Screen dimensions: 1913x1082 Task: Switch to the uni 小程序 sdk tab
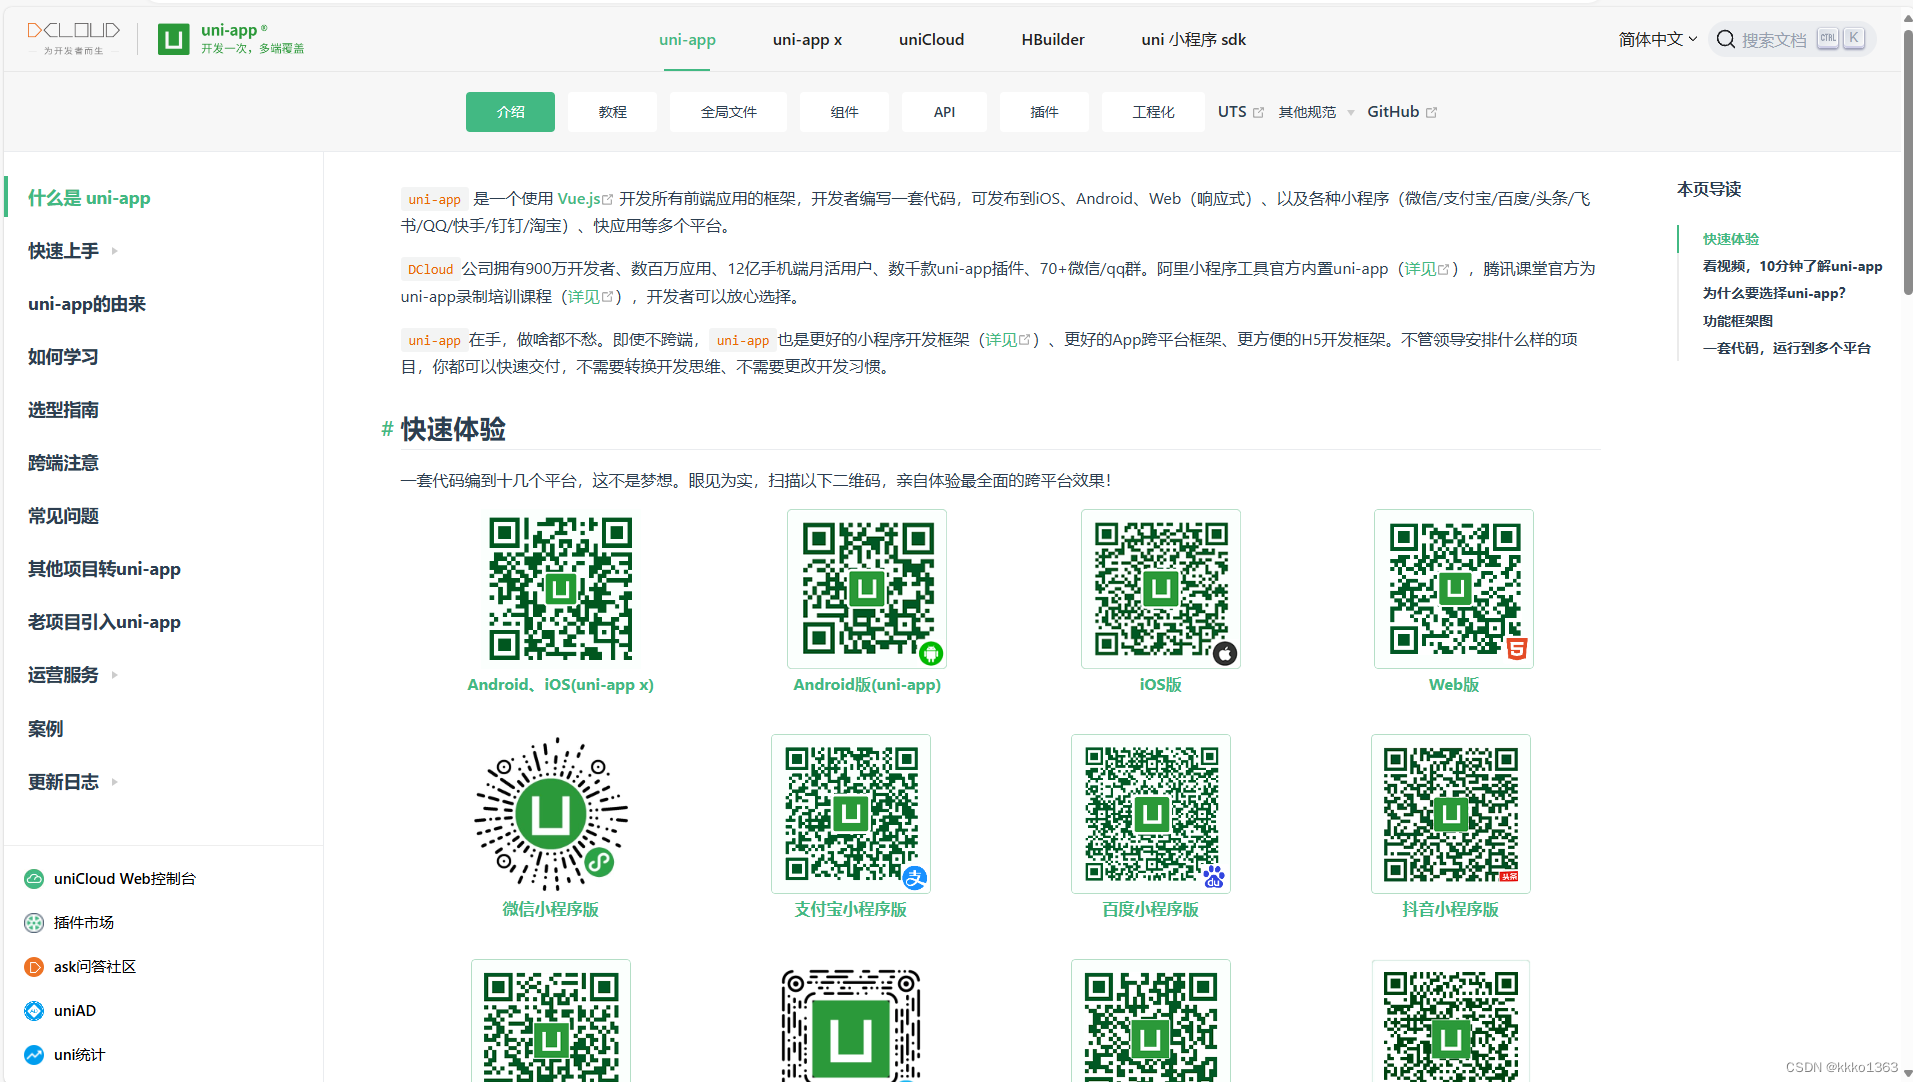coord(1194,40)
